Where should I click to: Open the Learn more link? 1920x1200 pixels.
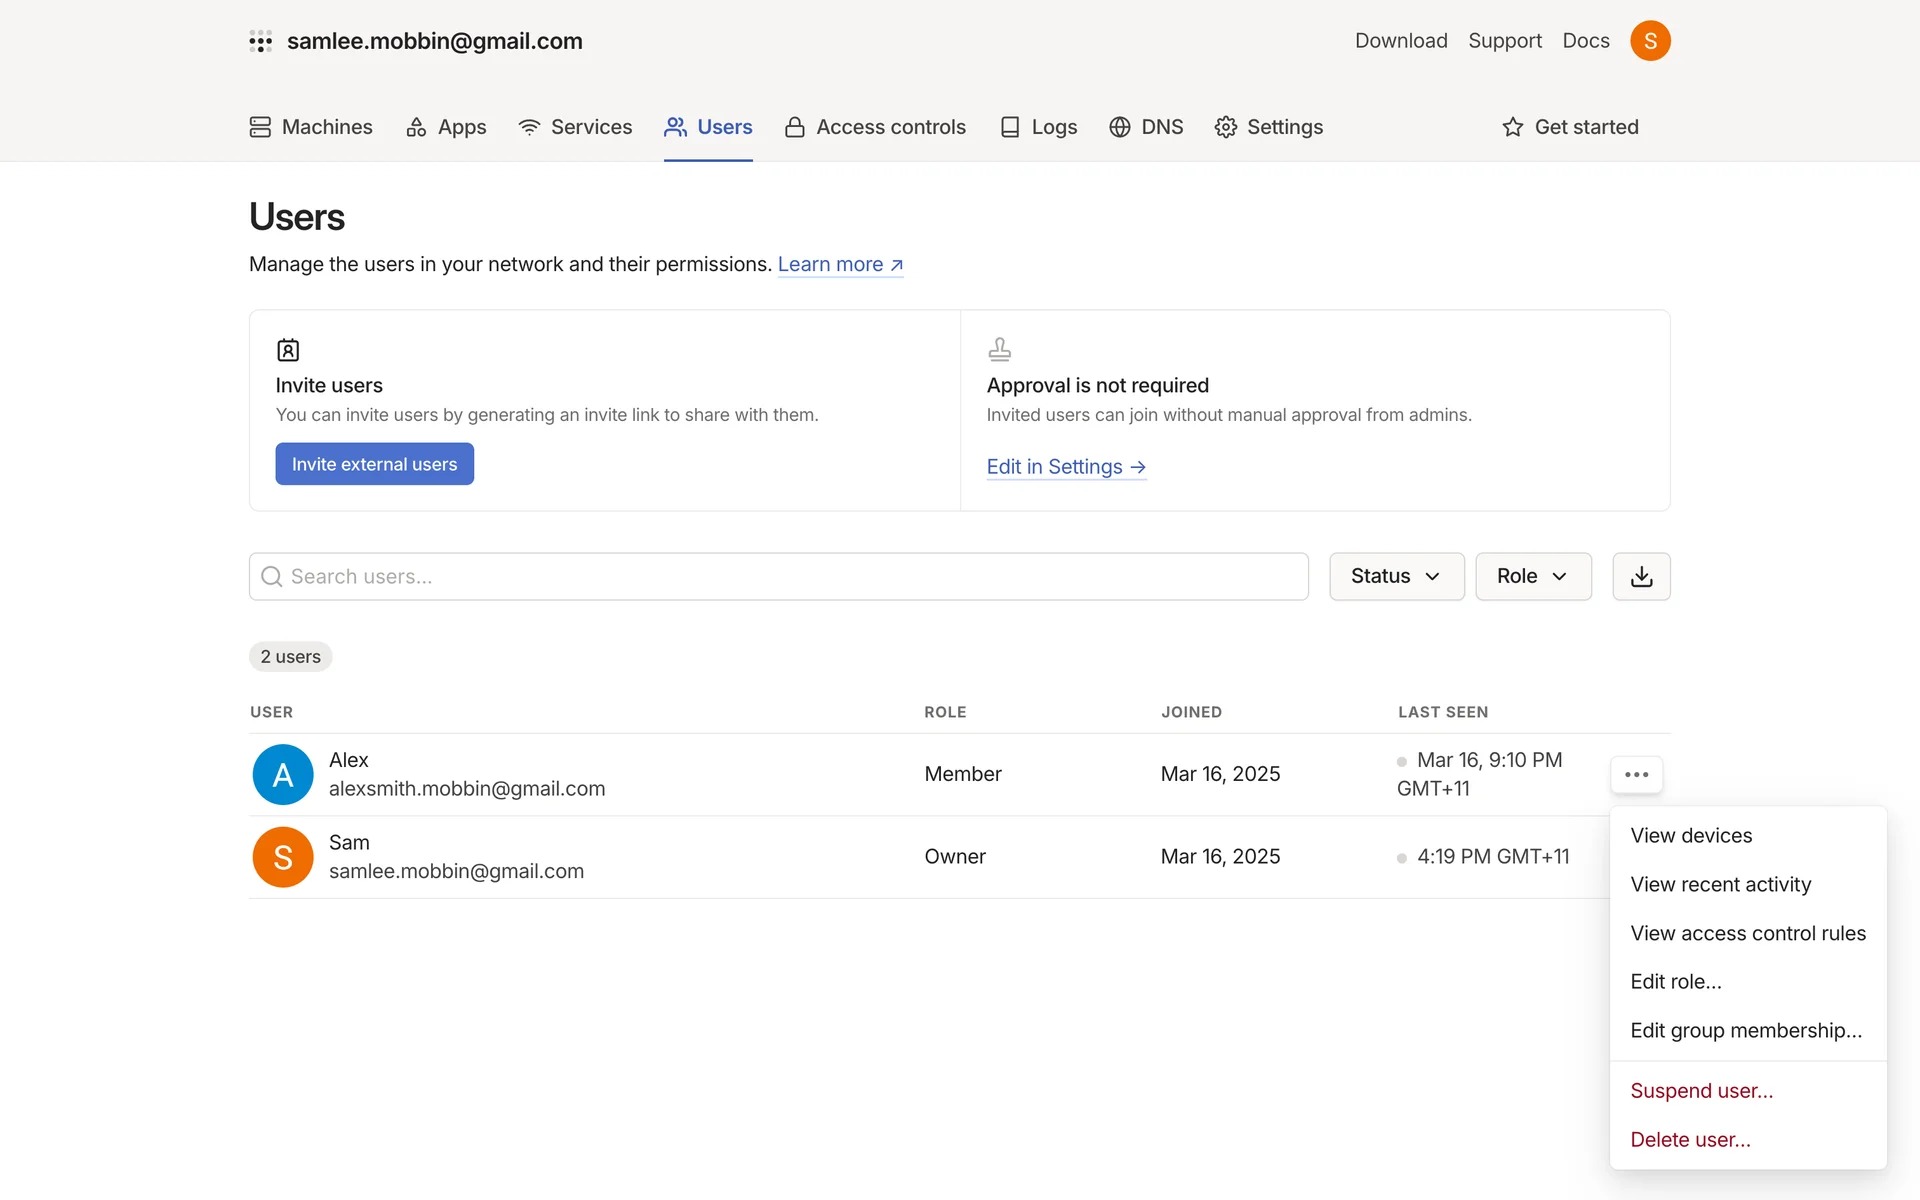840,265
